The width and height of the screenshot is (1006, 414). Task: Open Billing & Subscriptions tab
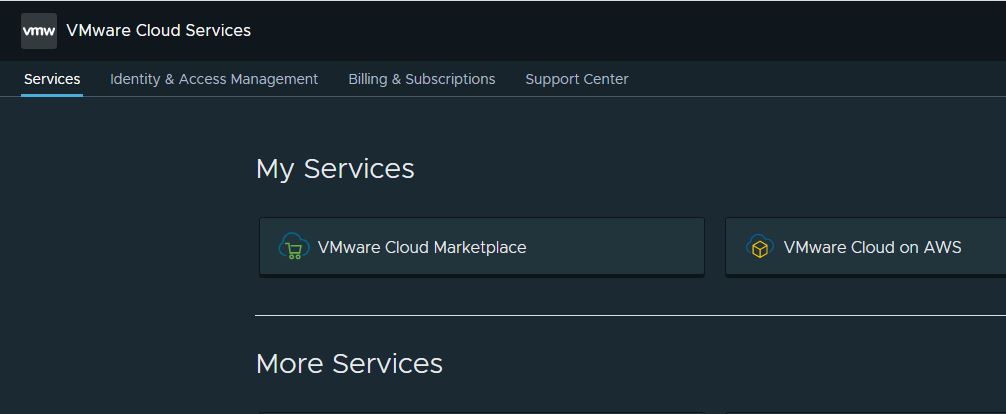pyautogui.click(x=422, y=79)
